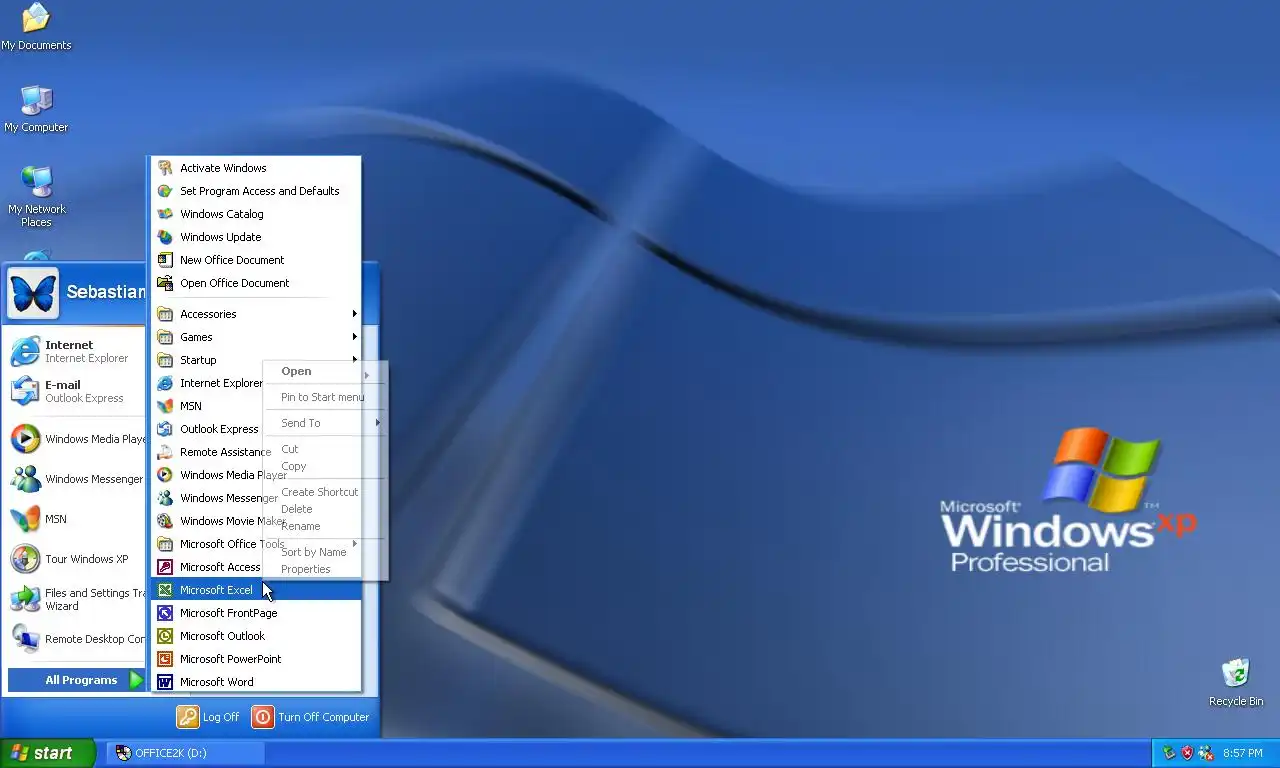This screenshot has width=1280, height=768.
Task: Click the green All Programs arrow
Action: tap(136, 680)
